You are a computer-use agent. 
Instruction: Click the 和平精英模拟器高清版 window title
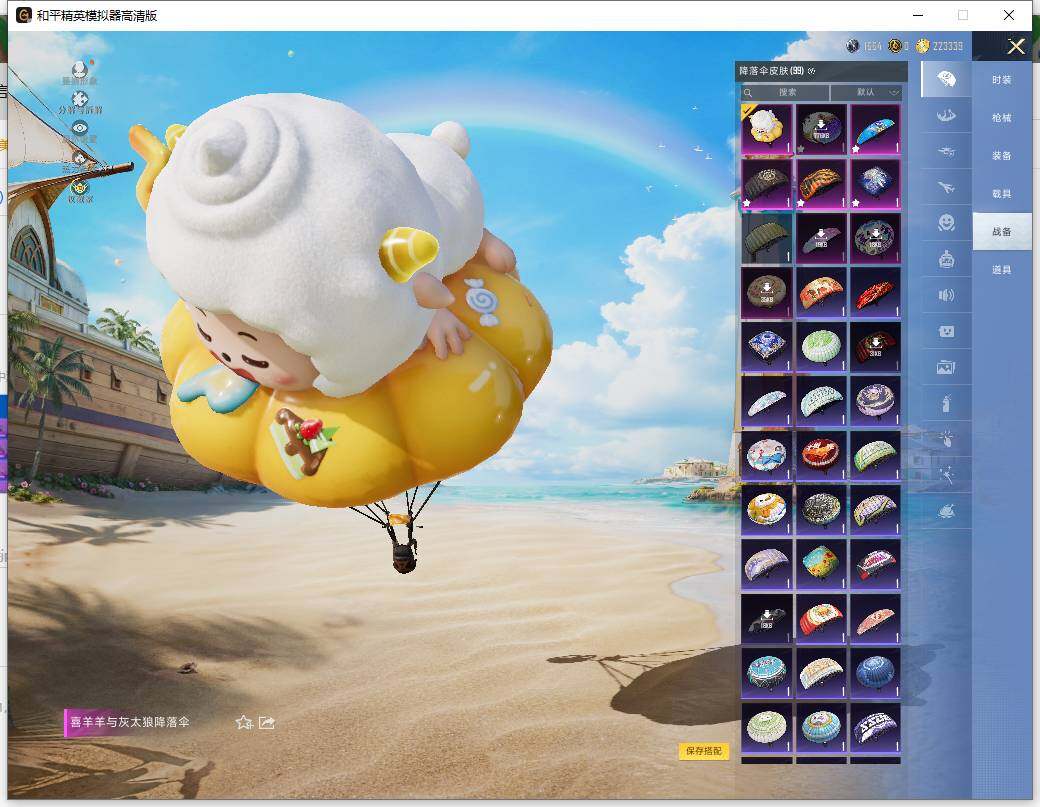pyautogui.click(x=97, y=16)
